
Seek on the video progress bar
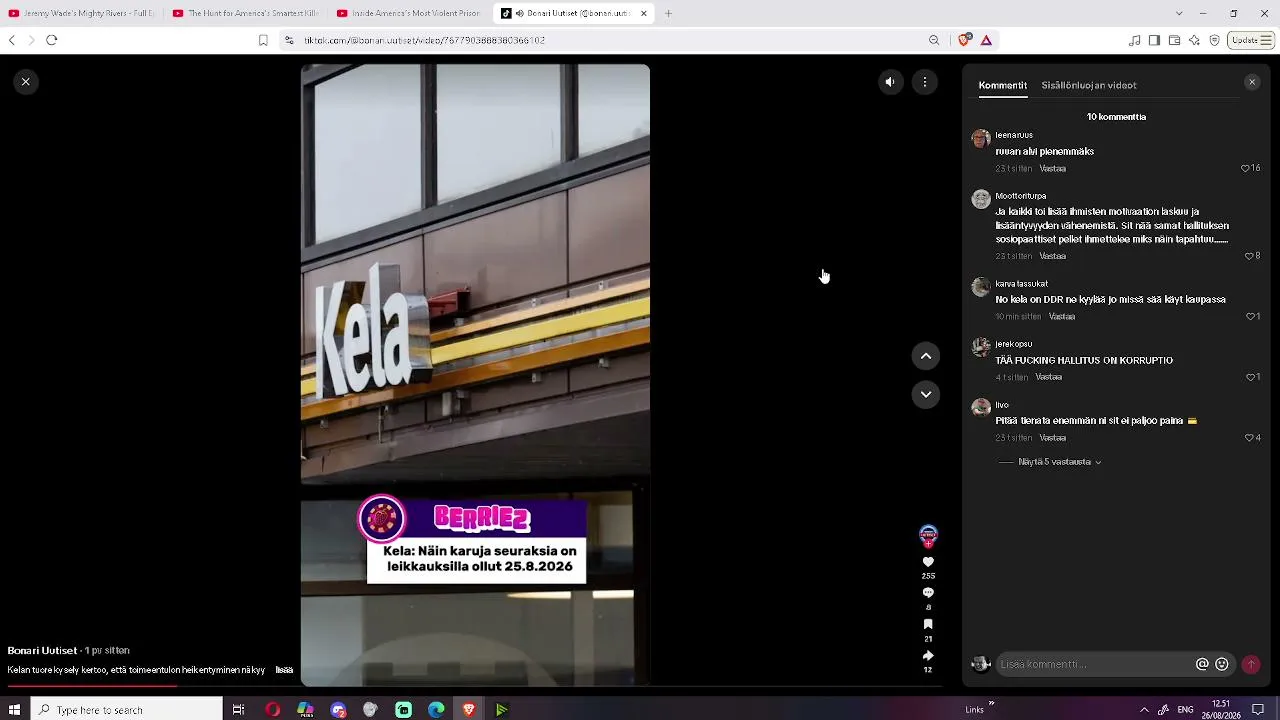[x=475, y=687]
